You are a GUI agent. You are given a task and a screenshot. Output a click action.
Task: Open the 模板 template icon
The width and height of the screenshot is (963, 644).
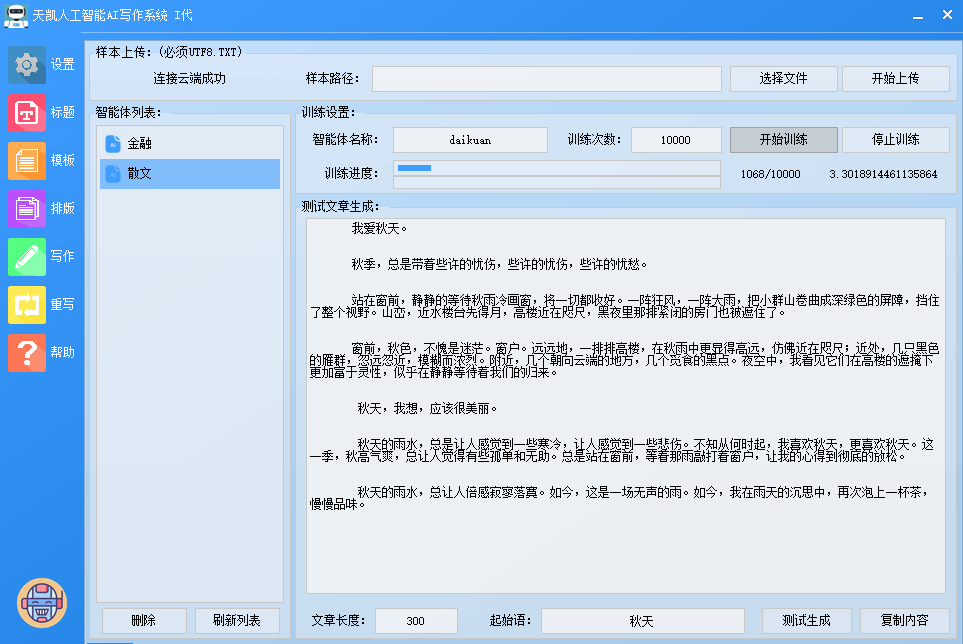point(27,160)
